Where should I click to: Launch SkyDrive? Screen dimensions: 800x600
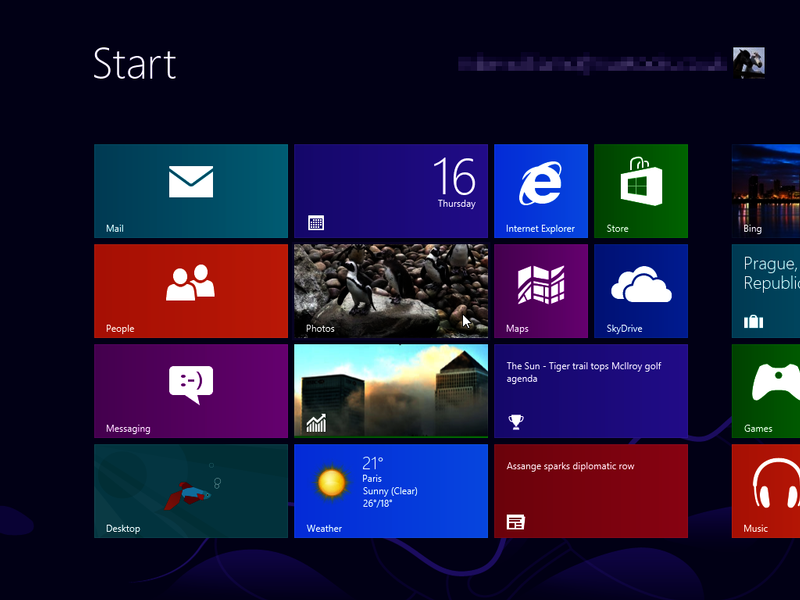(640, 290)
